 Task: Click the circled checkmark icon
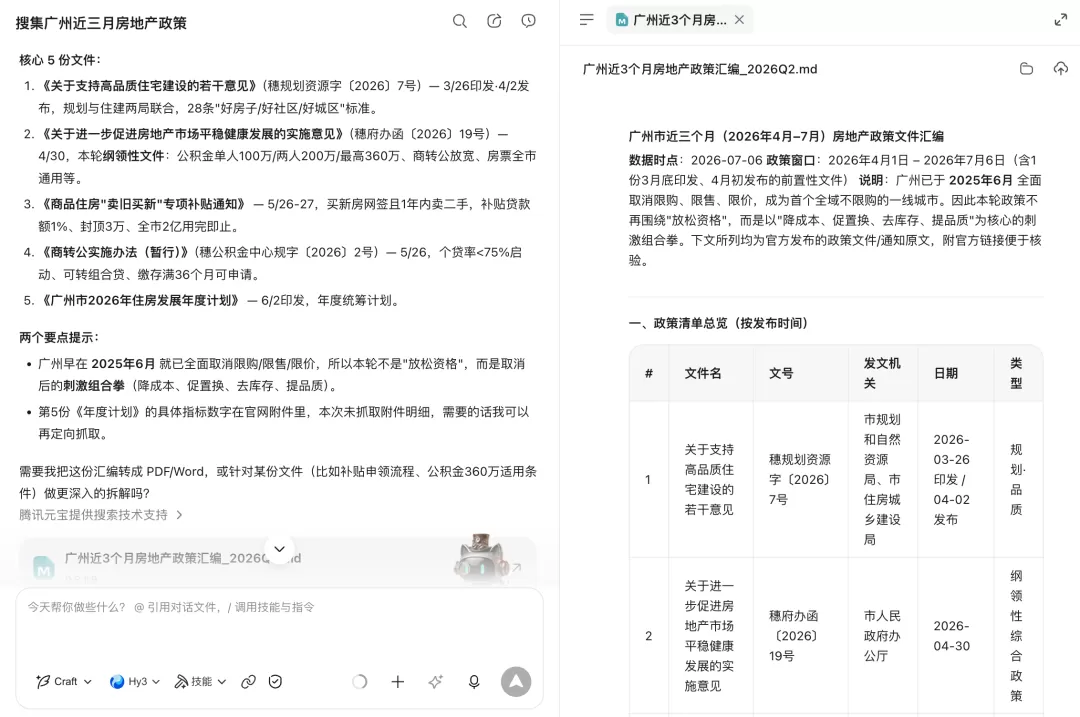[x=276, y=681]
